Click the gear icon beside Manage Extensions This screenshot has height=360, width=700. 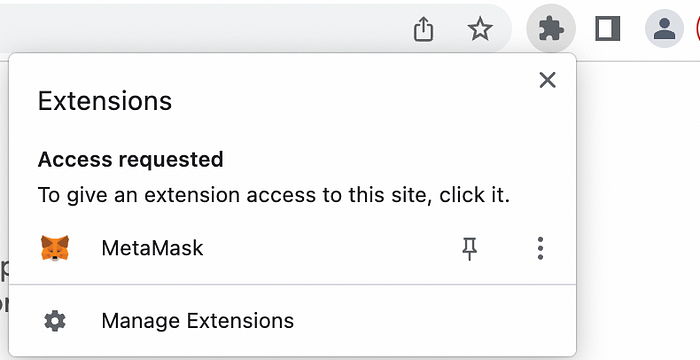click(55, 321)
